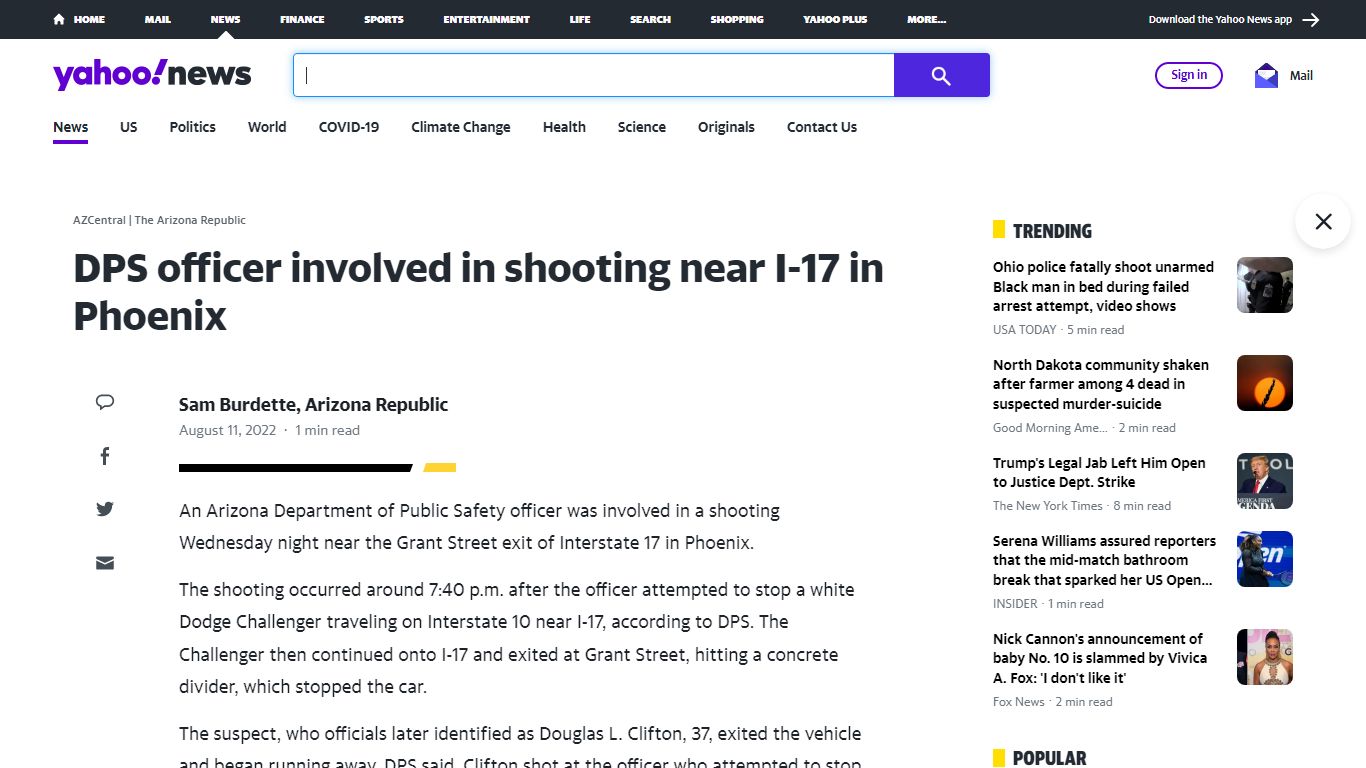
Task: Click the Yahoo News logo
Action: click(152, 75)
